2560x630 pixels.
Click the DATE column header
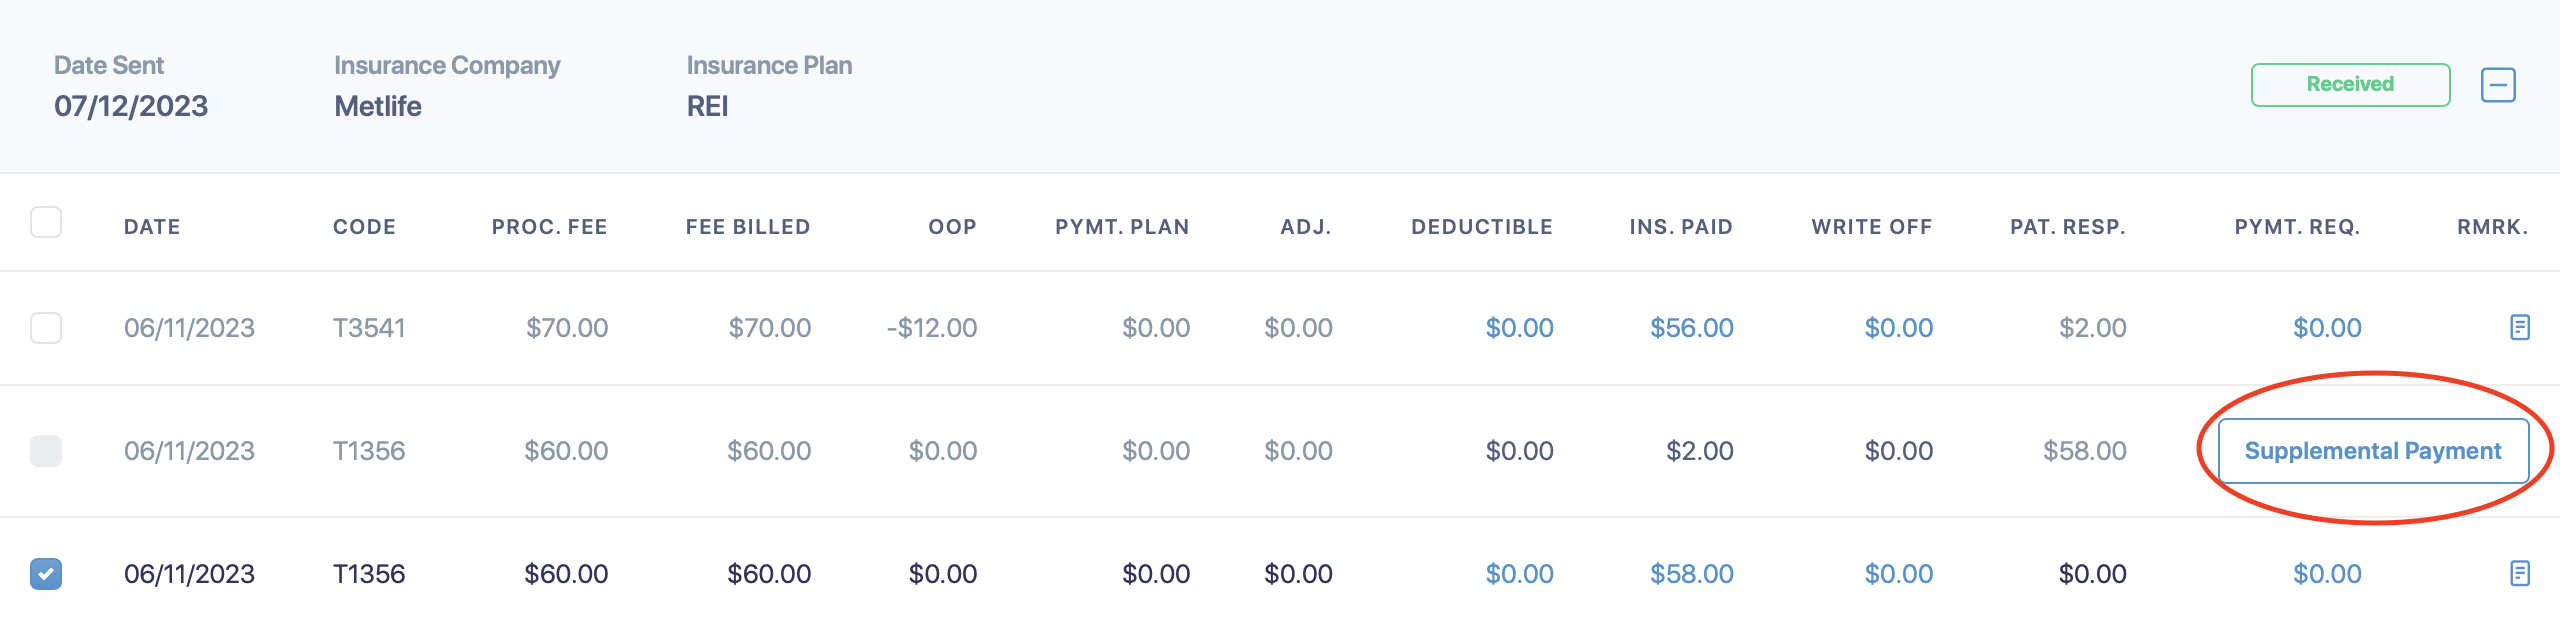[x=152, y=227]
